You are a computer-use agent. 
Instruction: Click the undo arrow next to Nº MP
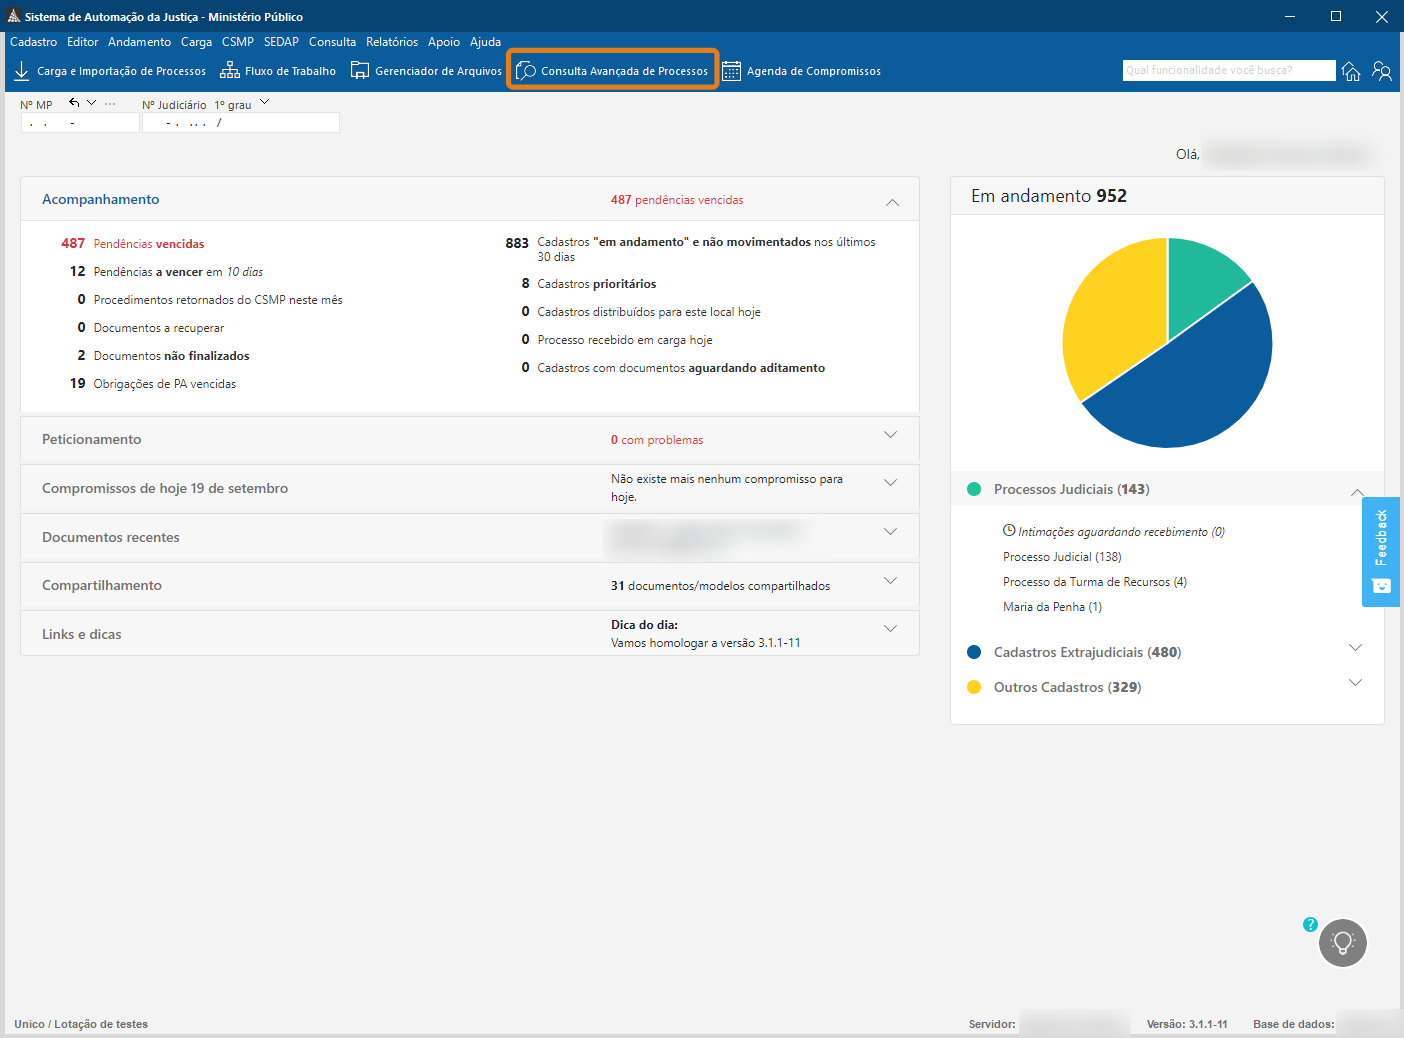coord(74,103)
